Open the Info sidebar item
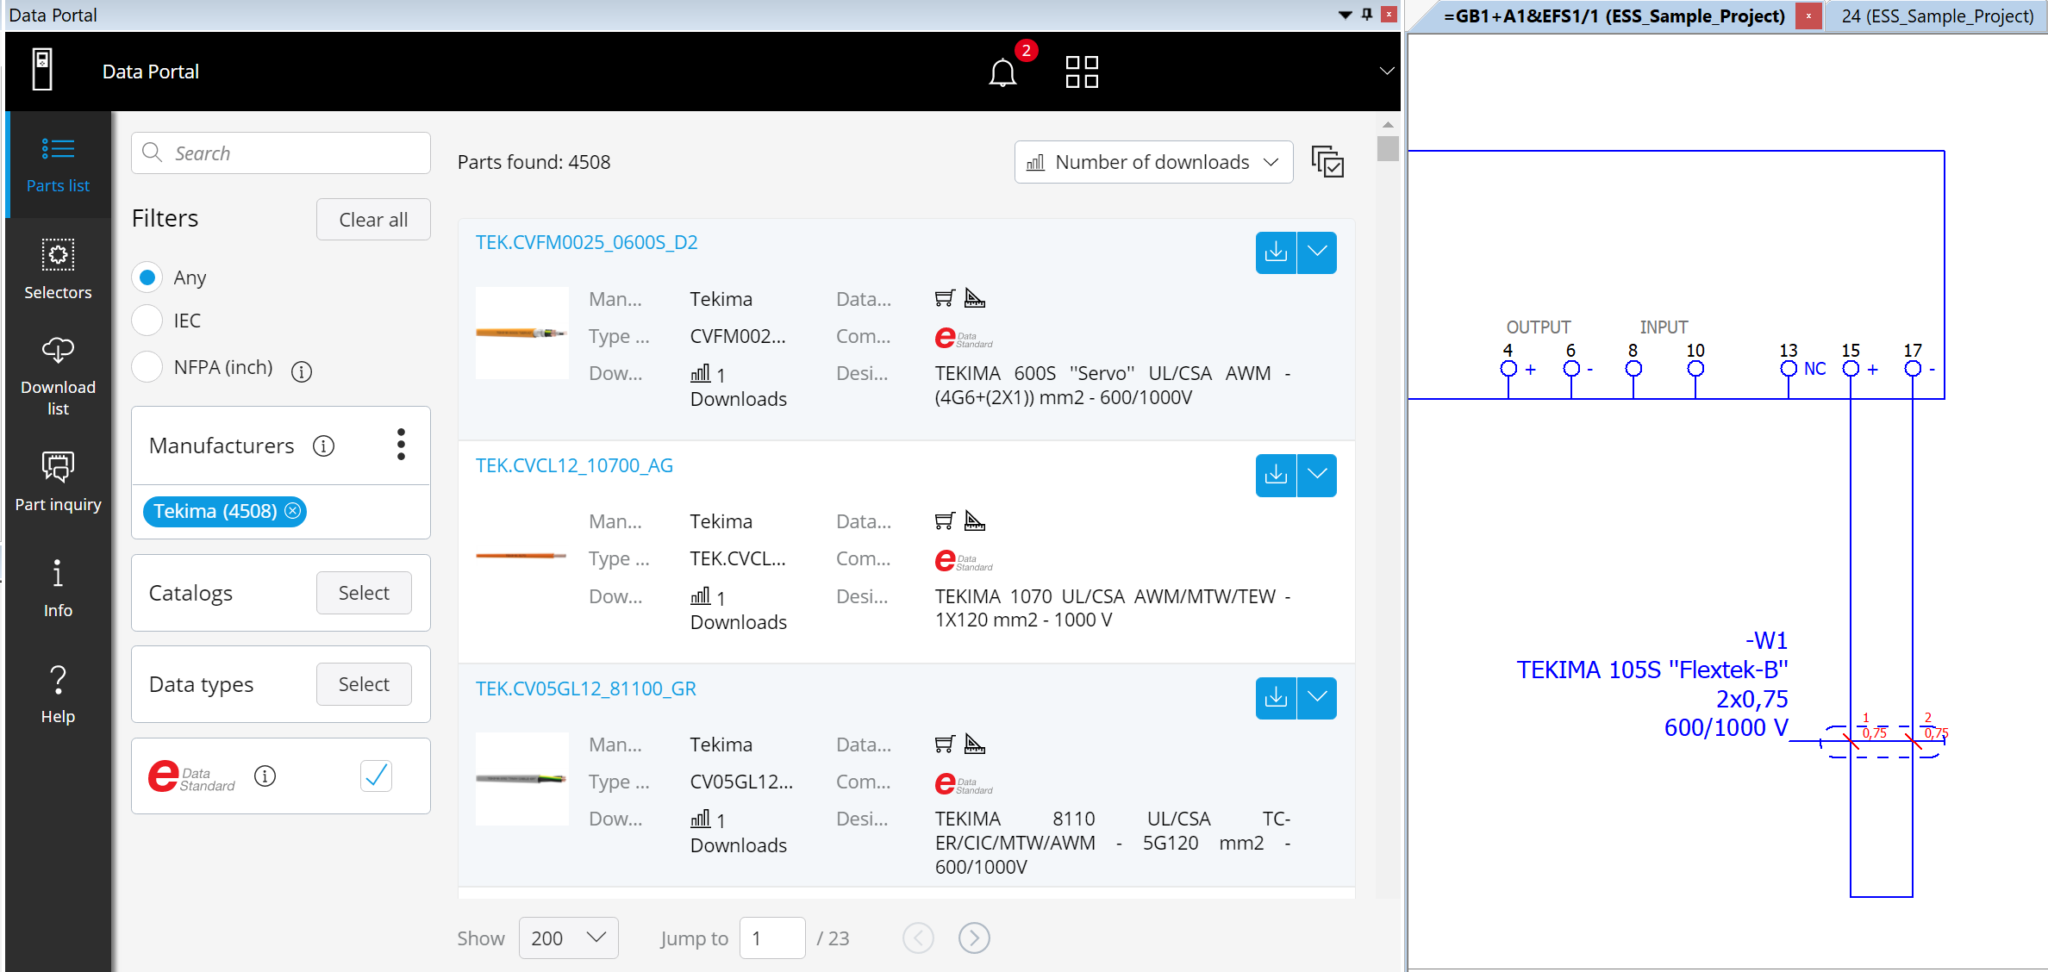 tap(58, 589)
